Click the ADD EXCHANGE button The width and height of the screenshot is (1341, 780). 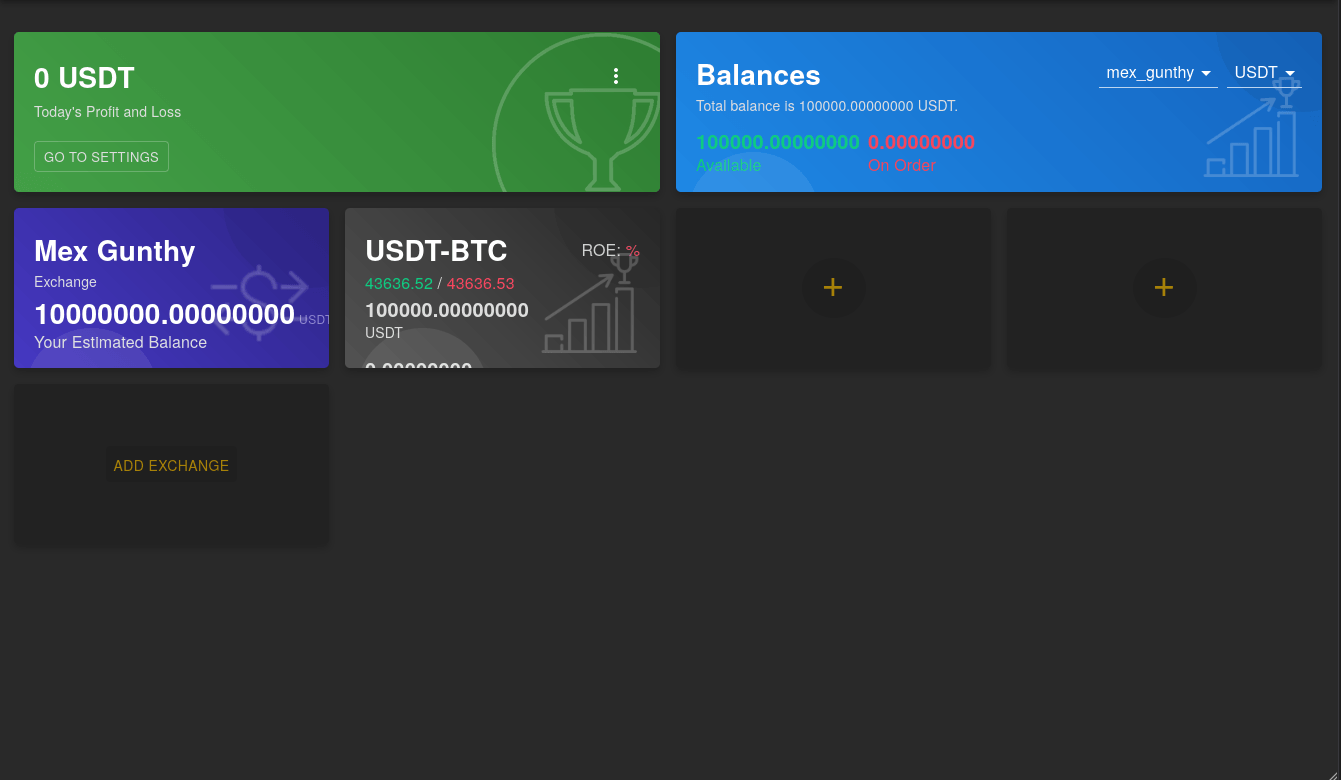point(171,466)
